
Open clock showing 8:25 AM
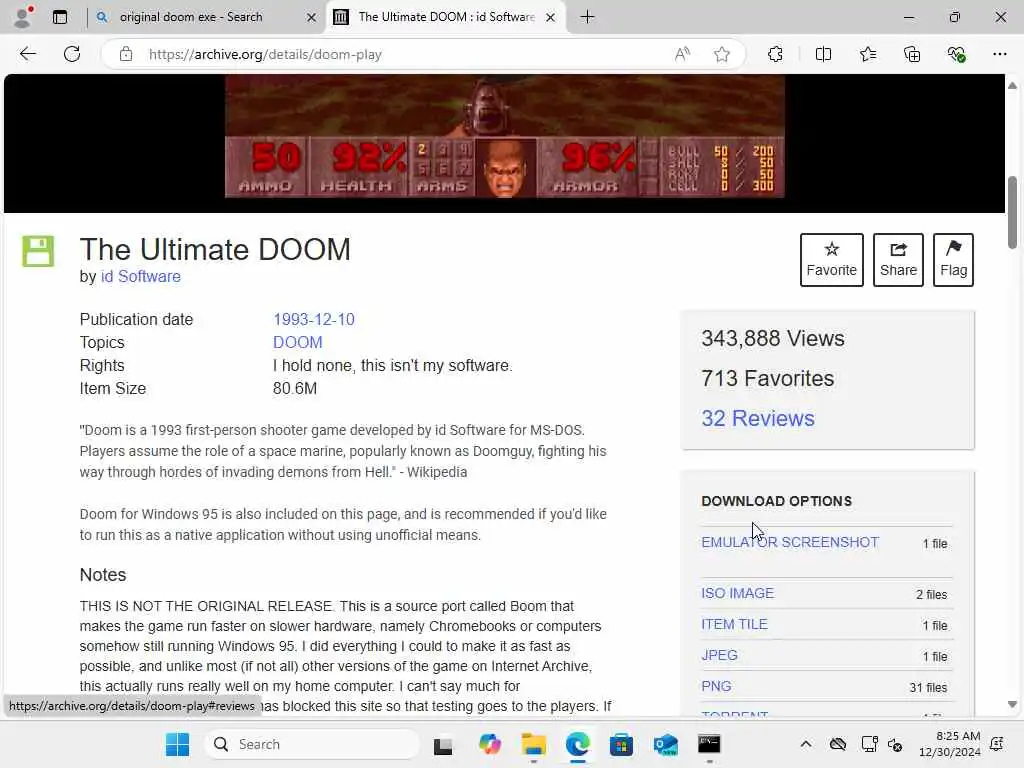(949, 744)
